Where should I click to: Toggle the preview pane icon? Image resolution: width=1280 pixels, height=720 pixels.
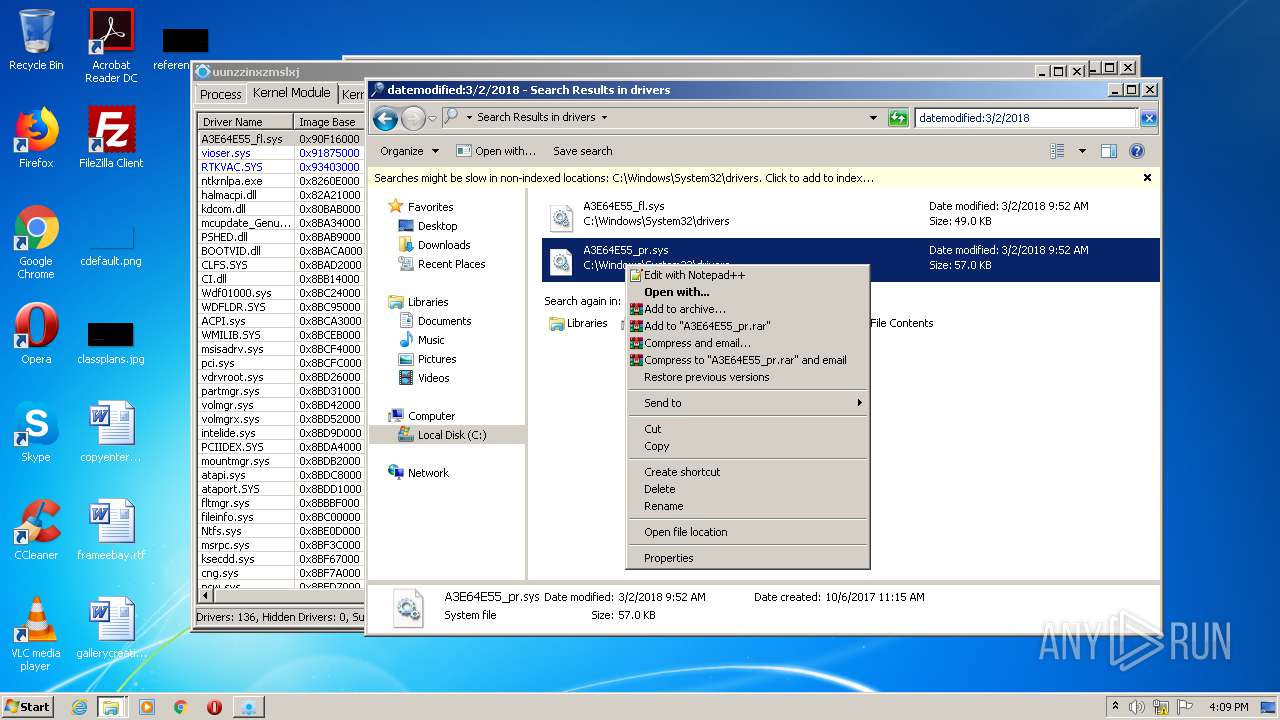pos(1108,151)
